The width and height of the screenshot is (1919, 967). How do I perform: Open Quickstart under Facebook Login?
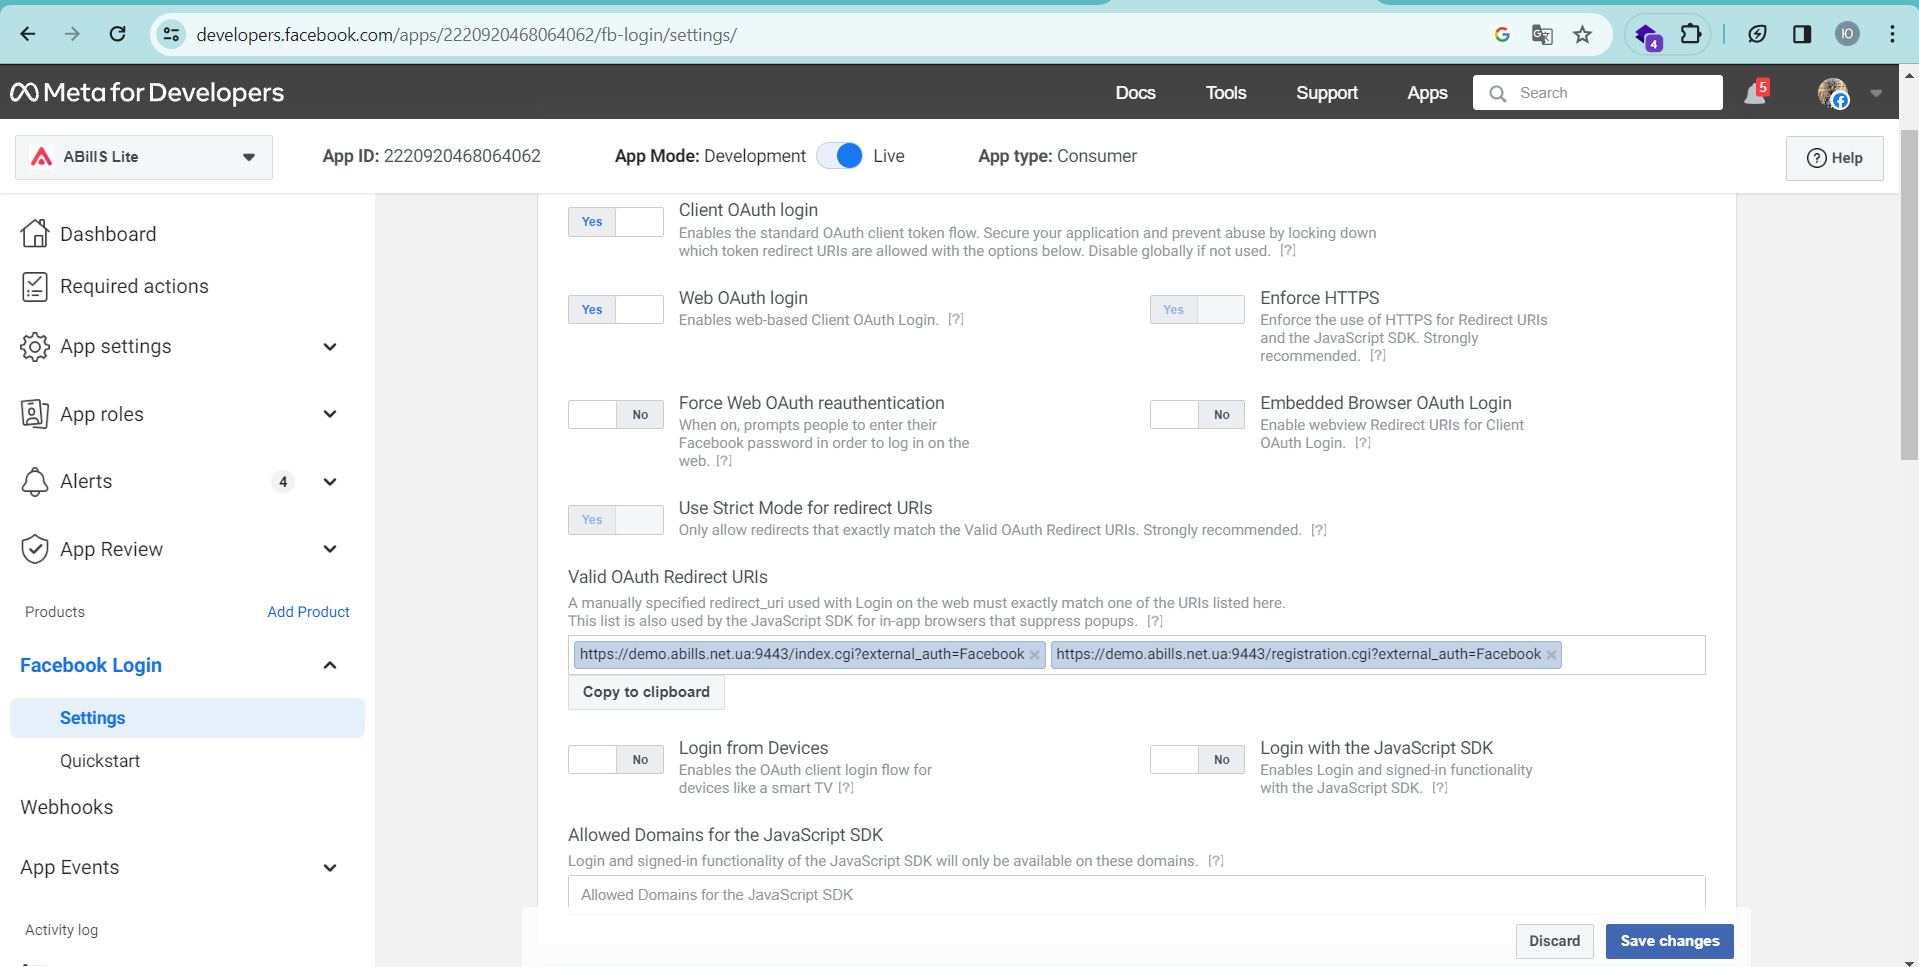(x=100, y=761)
